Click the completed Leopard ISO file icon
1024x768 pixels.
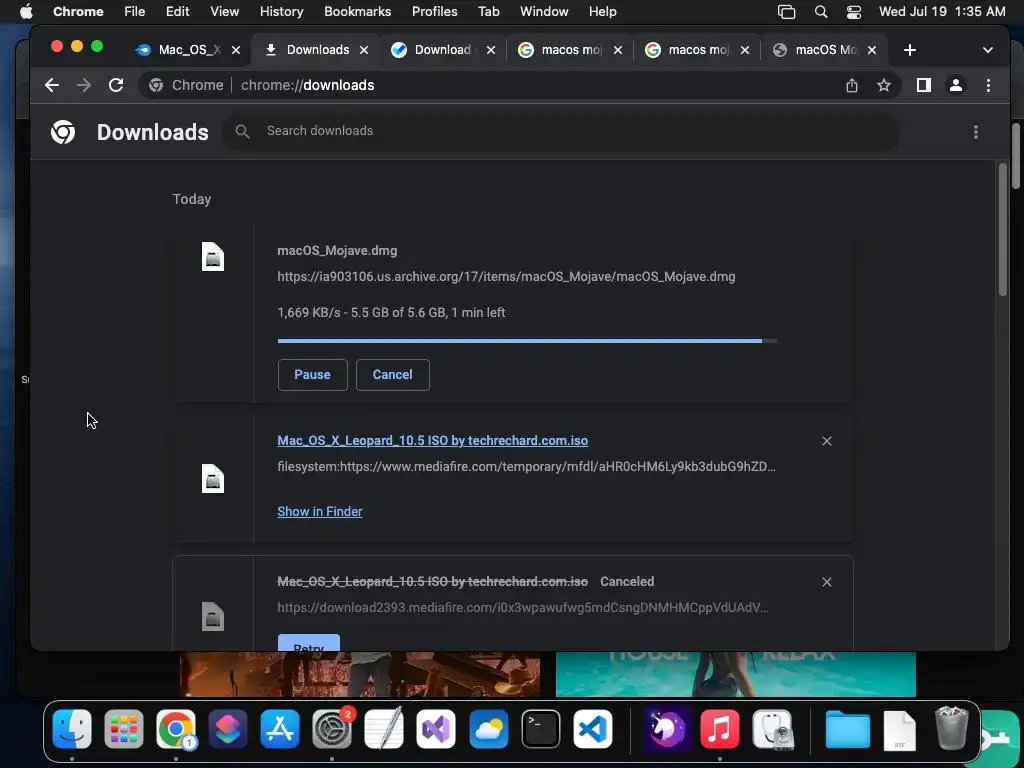[x=213, y=479]
